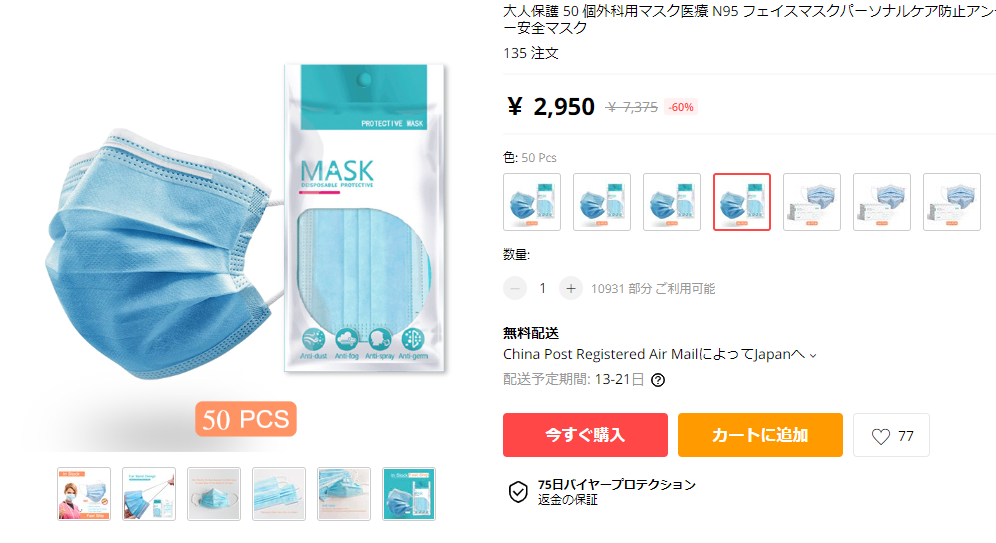Click the quantity input field showing 1

click(542, 288)
